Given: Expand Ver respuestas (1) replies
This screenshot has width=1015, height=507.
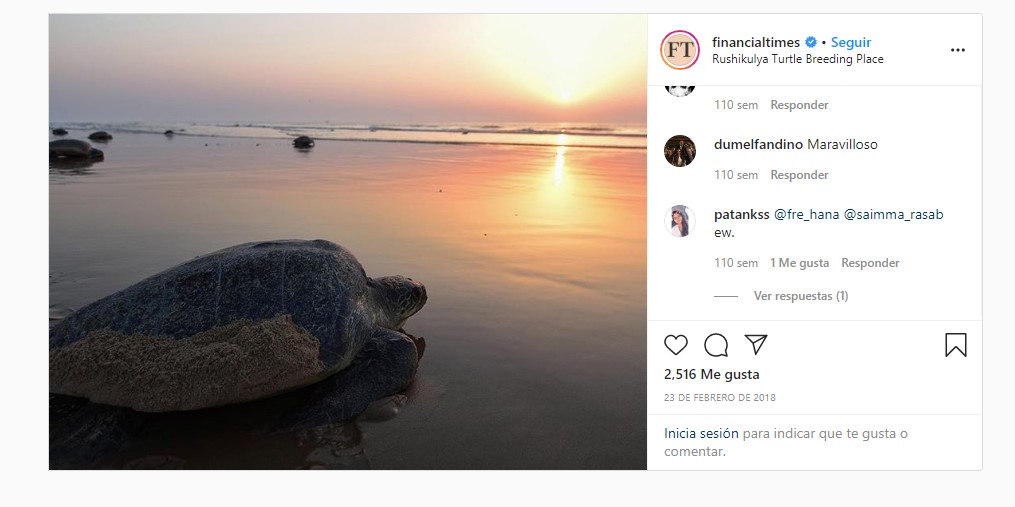Looking at the screenshot, I should pos(801,296).
